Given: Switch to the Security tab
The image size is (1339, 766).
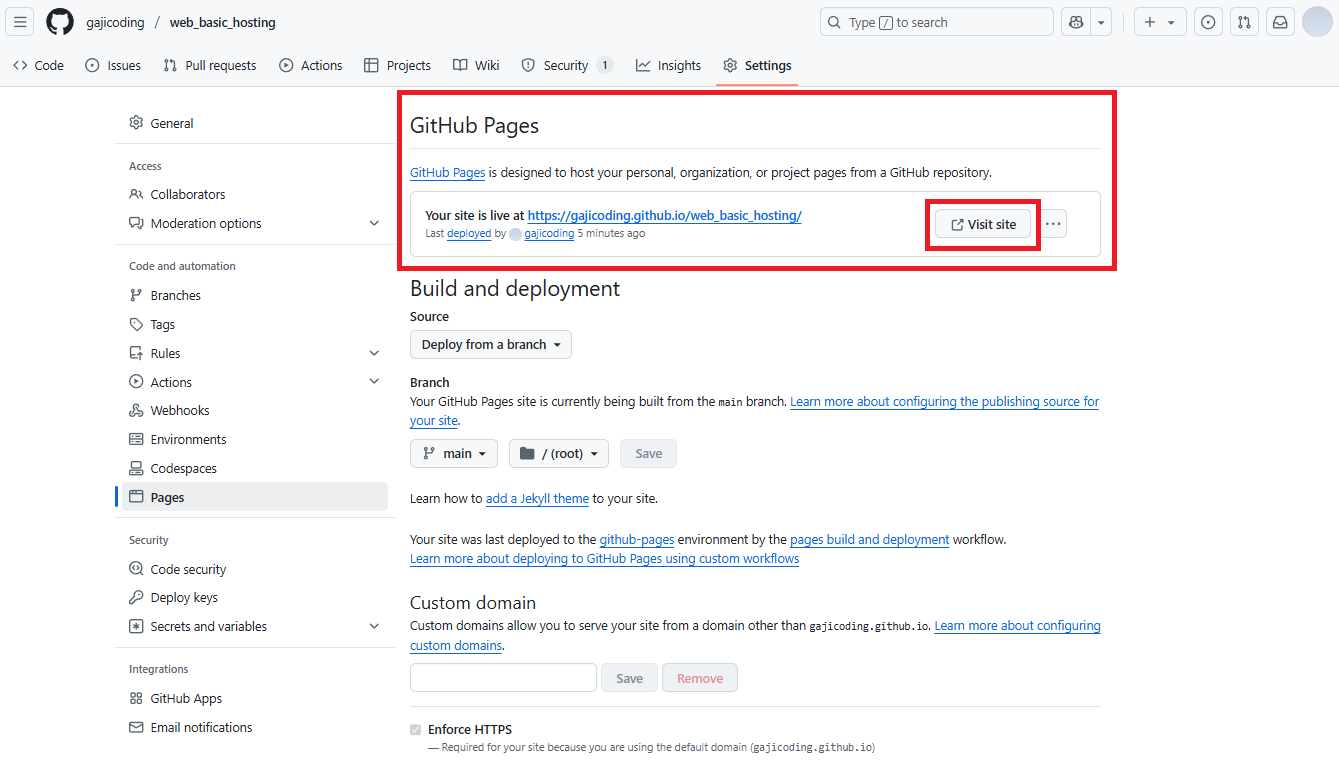Looking at the screenshot, I should tap(567, 65).
